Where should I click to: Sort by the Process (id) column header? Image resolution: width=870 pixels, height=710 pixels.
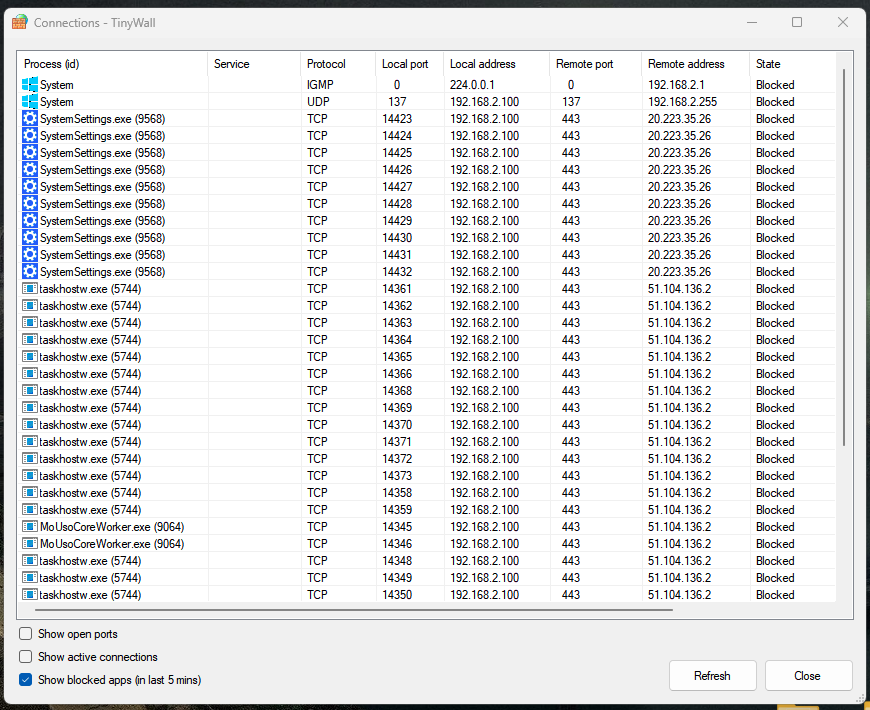click(x=113, y=64)
